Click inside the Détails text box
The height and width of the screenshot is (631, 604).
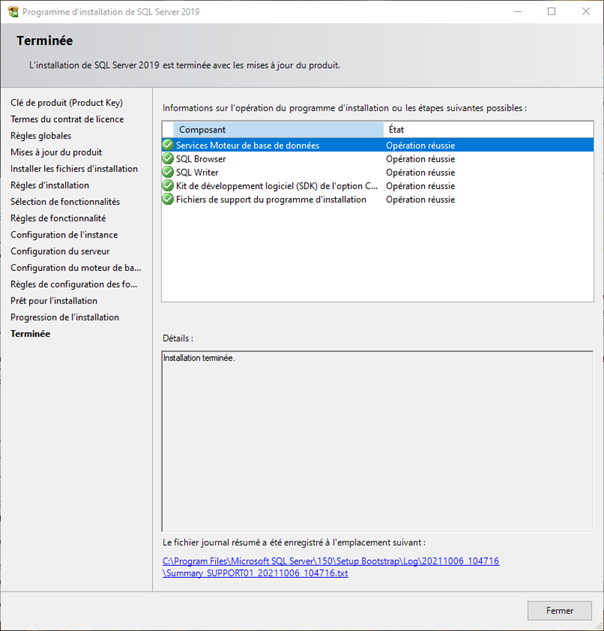pyautogui.click(x=377, y=441)
